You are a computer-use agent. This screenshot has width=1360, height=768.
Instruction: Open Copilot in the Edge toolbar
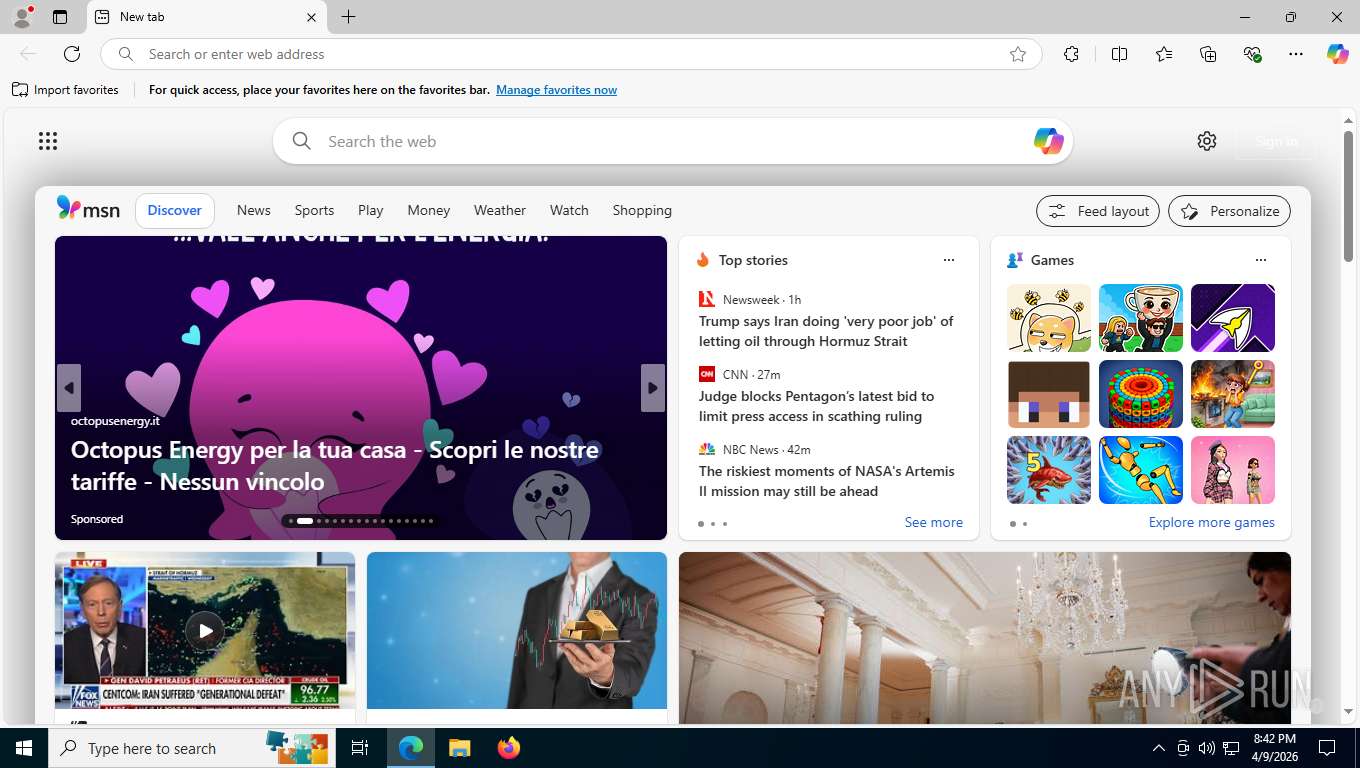pos(1338,54)
